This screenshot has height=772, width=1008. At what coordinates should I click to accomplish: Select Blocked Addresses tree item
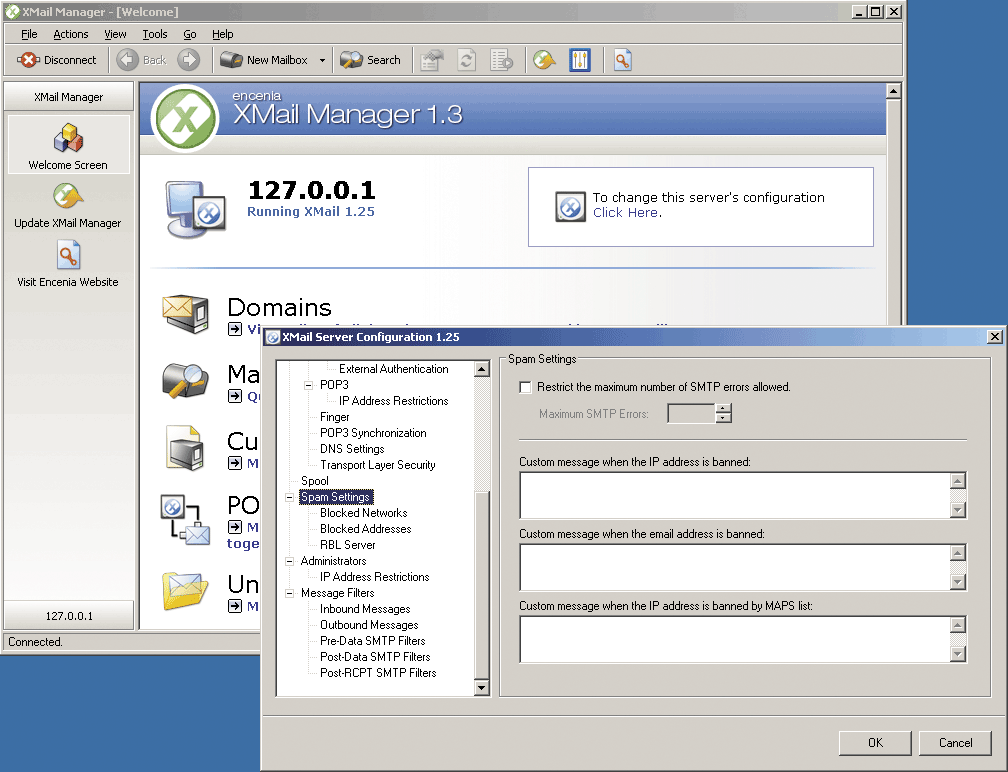point(365,529)
